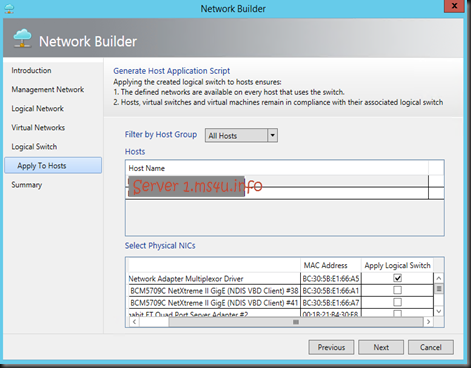
Task: Click the Network Builder cloud icon in title bar
Action: coord(9,9)
